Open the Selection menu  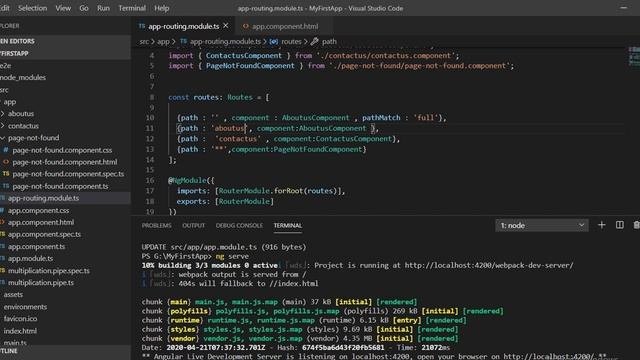pos(32,8)
